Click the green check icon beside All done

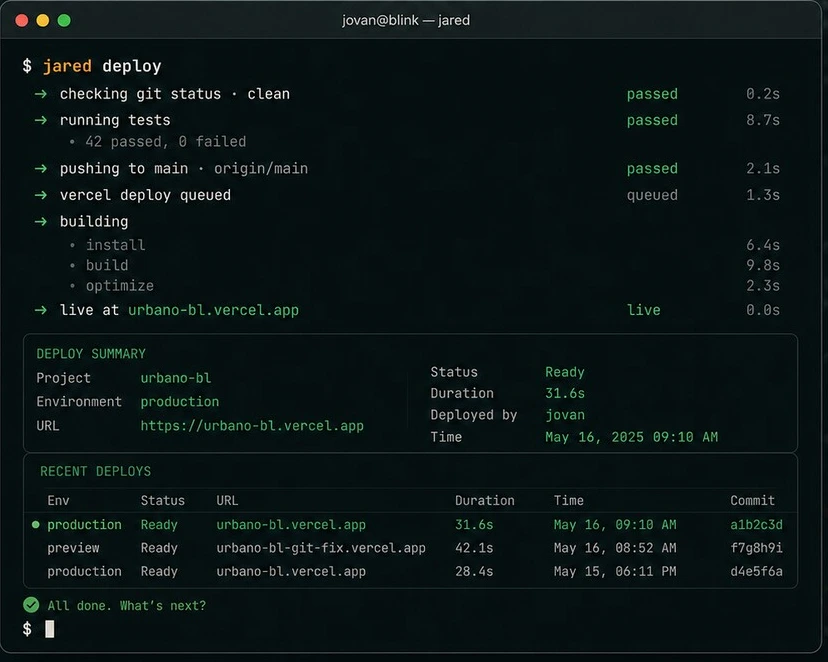(31, 605)
